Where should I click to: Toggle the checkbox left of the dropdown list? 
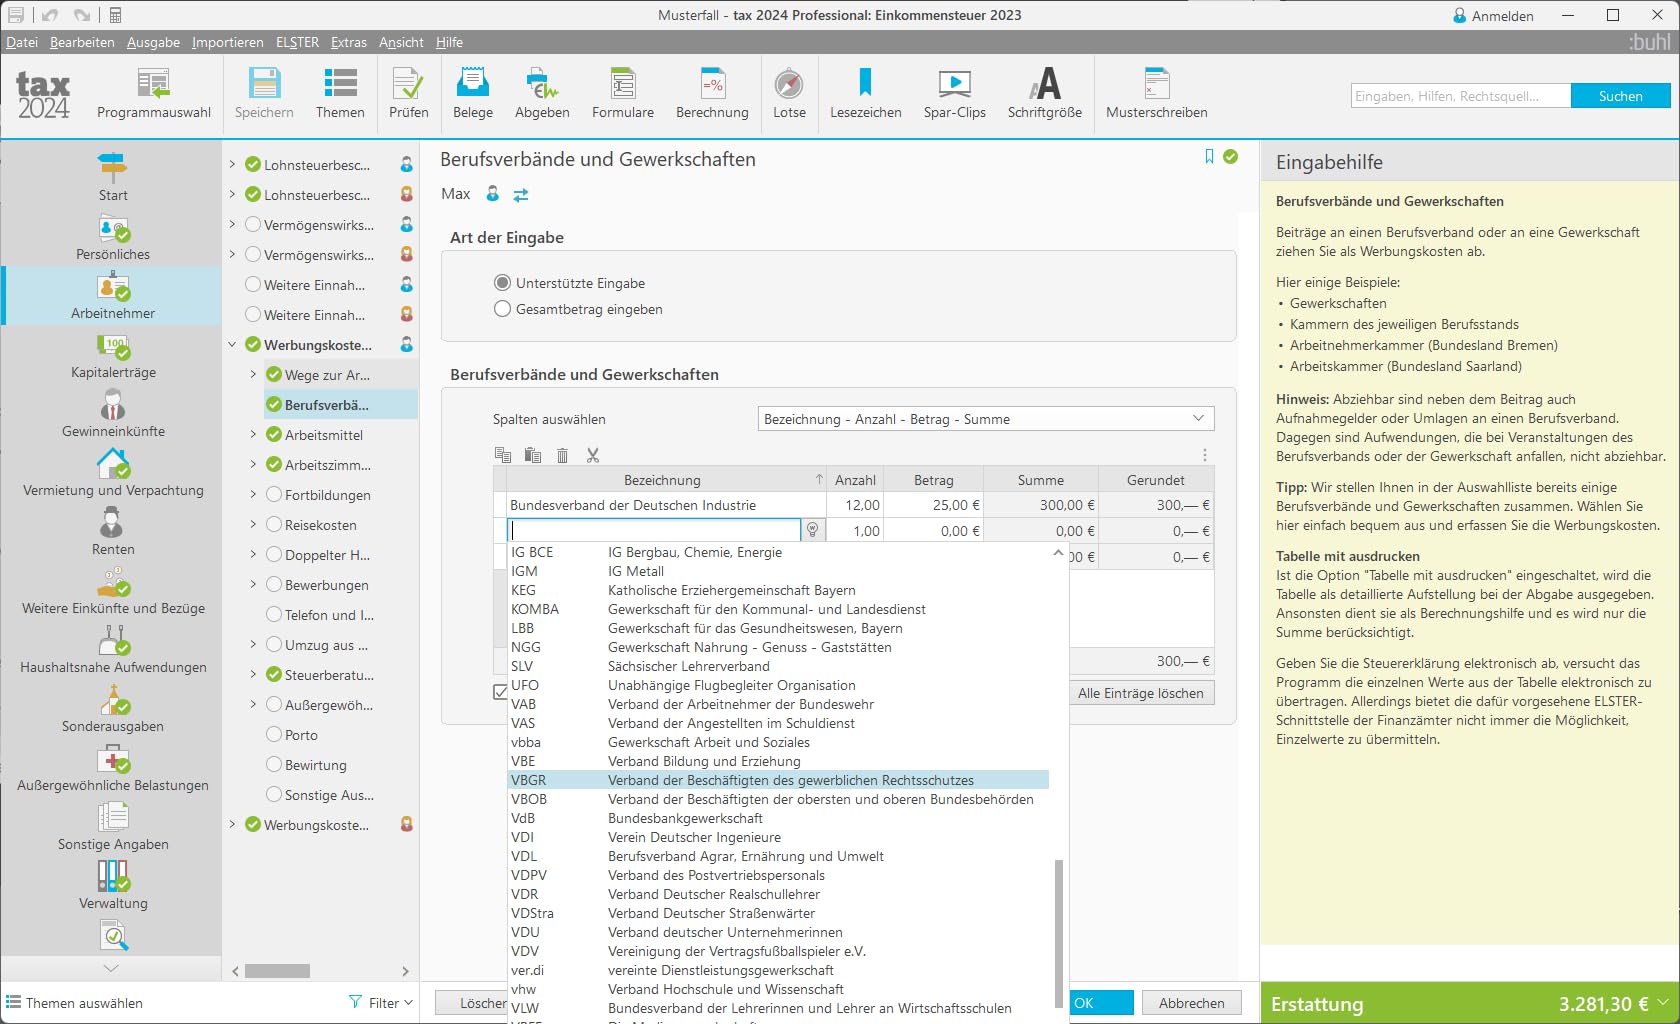[x=500, y=692]
